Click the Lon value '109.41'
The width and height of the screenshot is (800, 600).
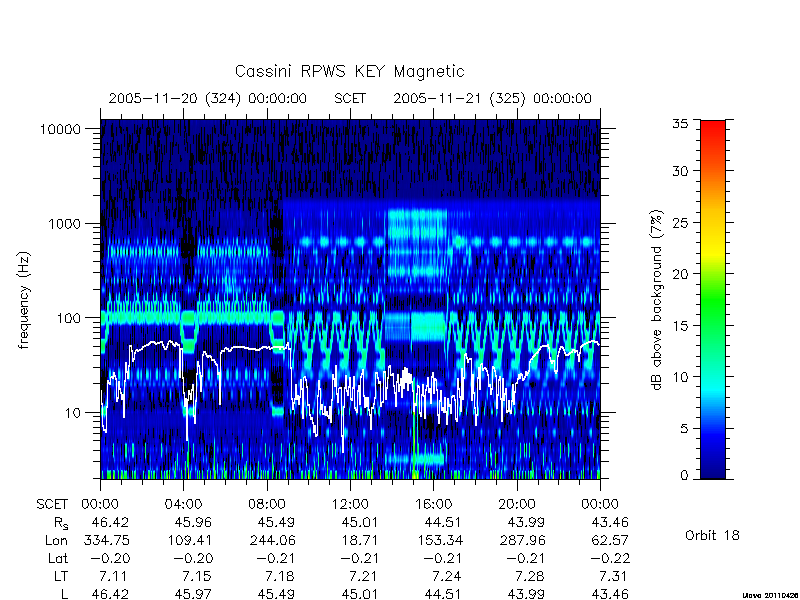[x=189, y=540]
